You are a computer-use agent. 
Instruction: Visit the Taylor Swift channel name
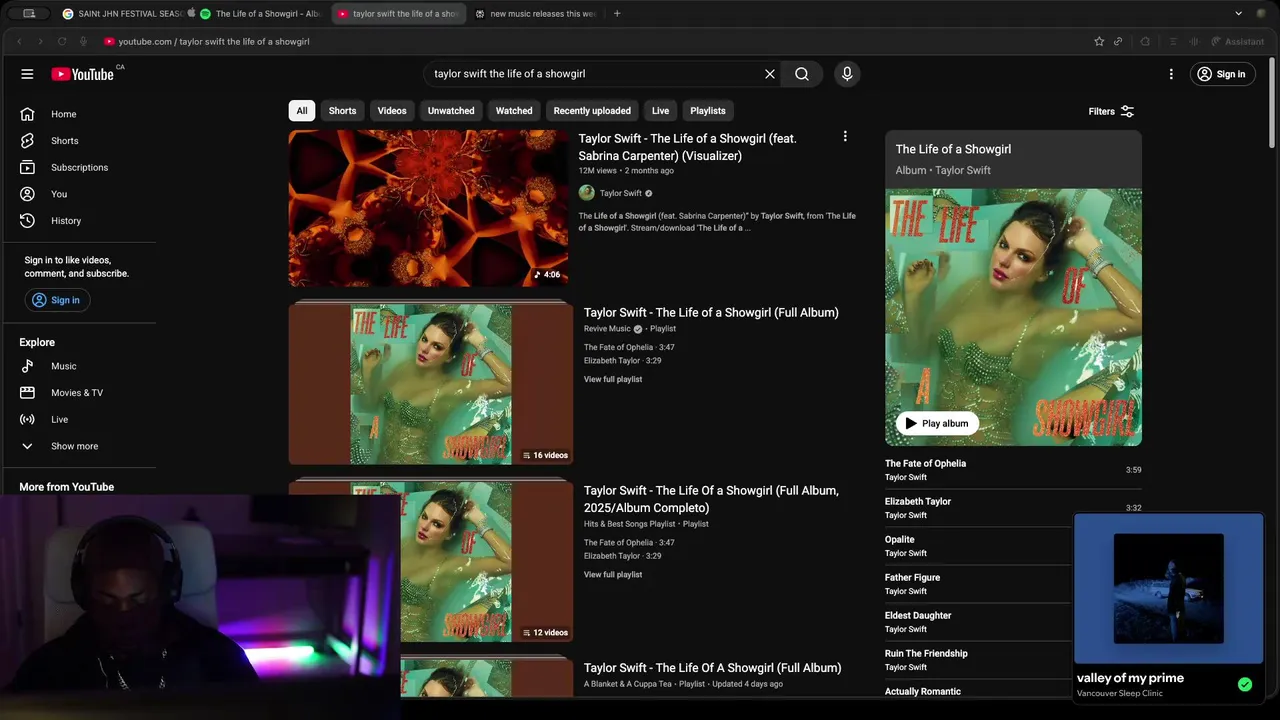[621, 193]
